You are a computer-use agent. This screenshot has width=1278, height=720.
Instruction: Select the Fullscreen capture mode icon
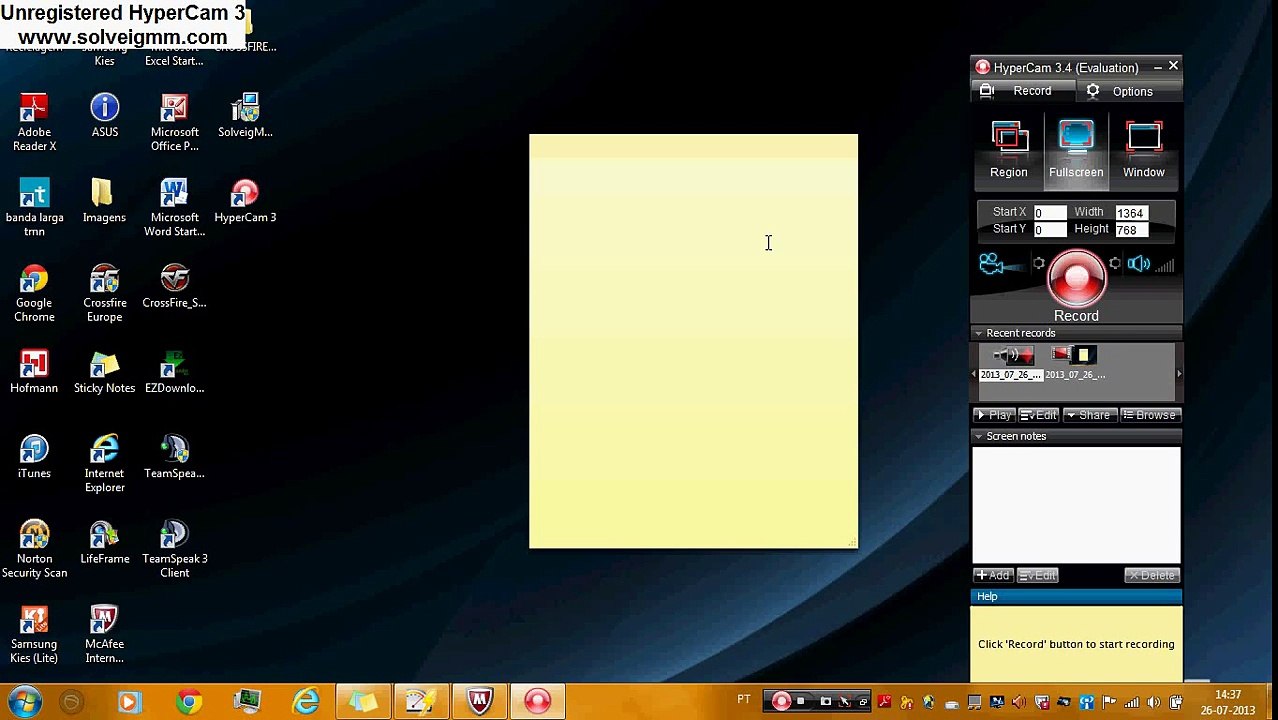click(1076, 150)
